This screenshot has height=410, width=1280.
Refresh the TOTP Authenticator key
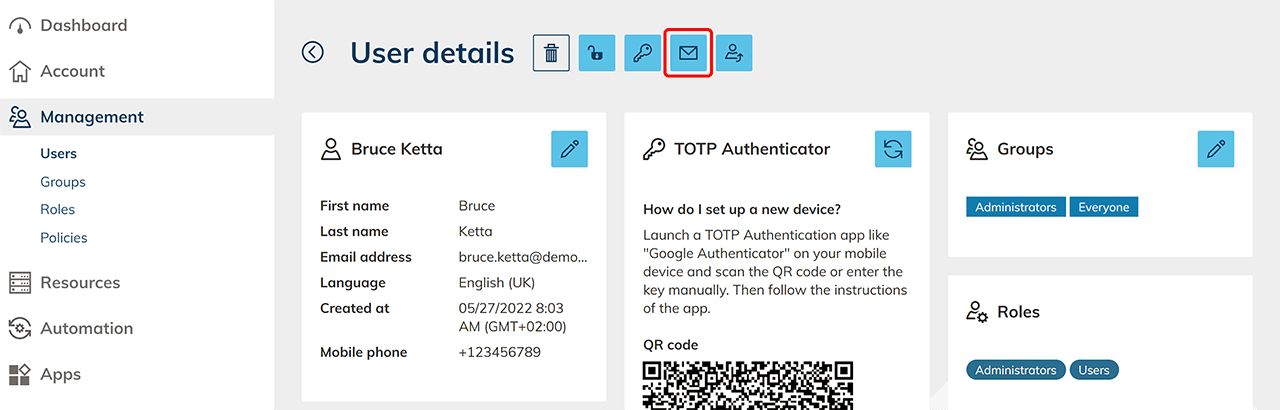pyautogui.click(x=893, y=149)
